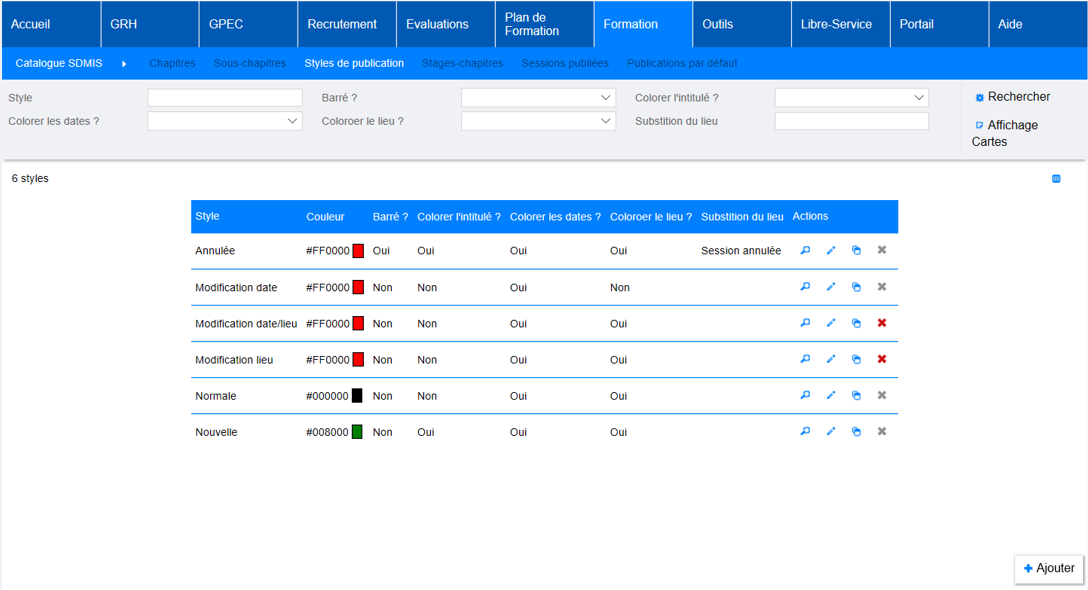Expand the Coloroer le lieu ? dropdown
1088x590 pixels.
(538, 121)
